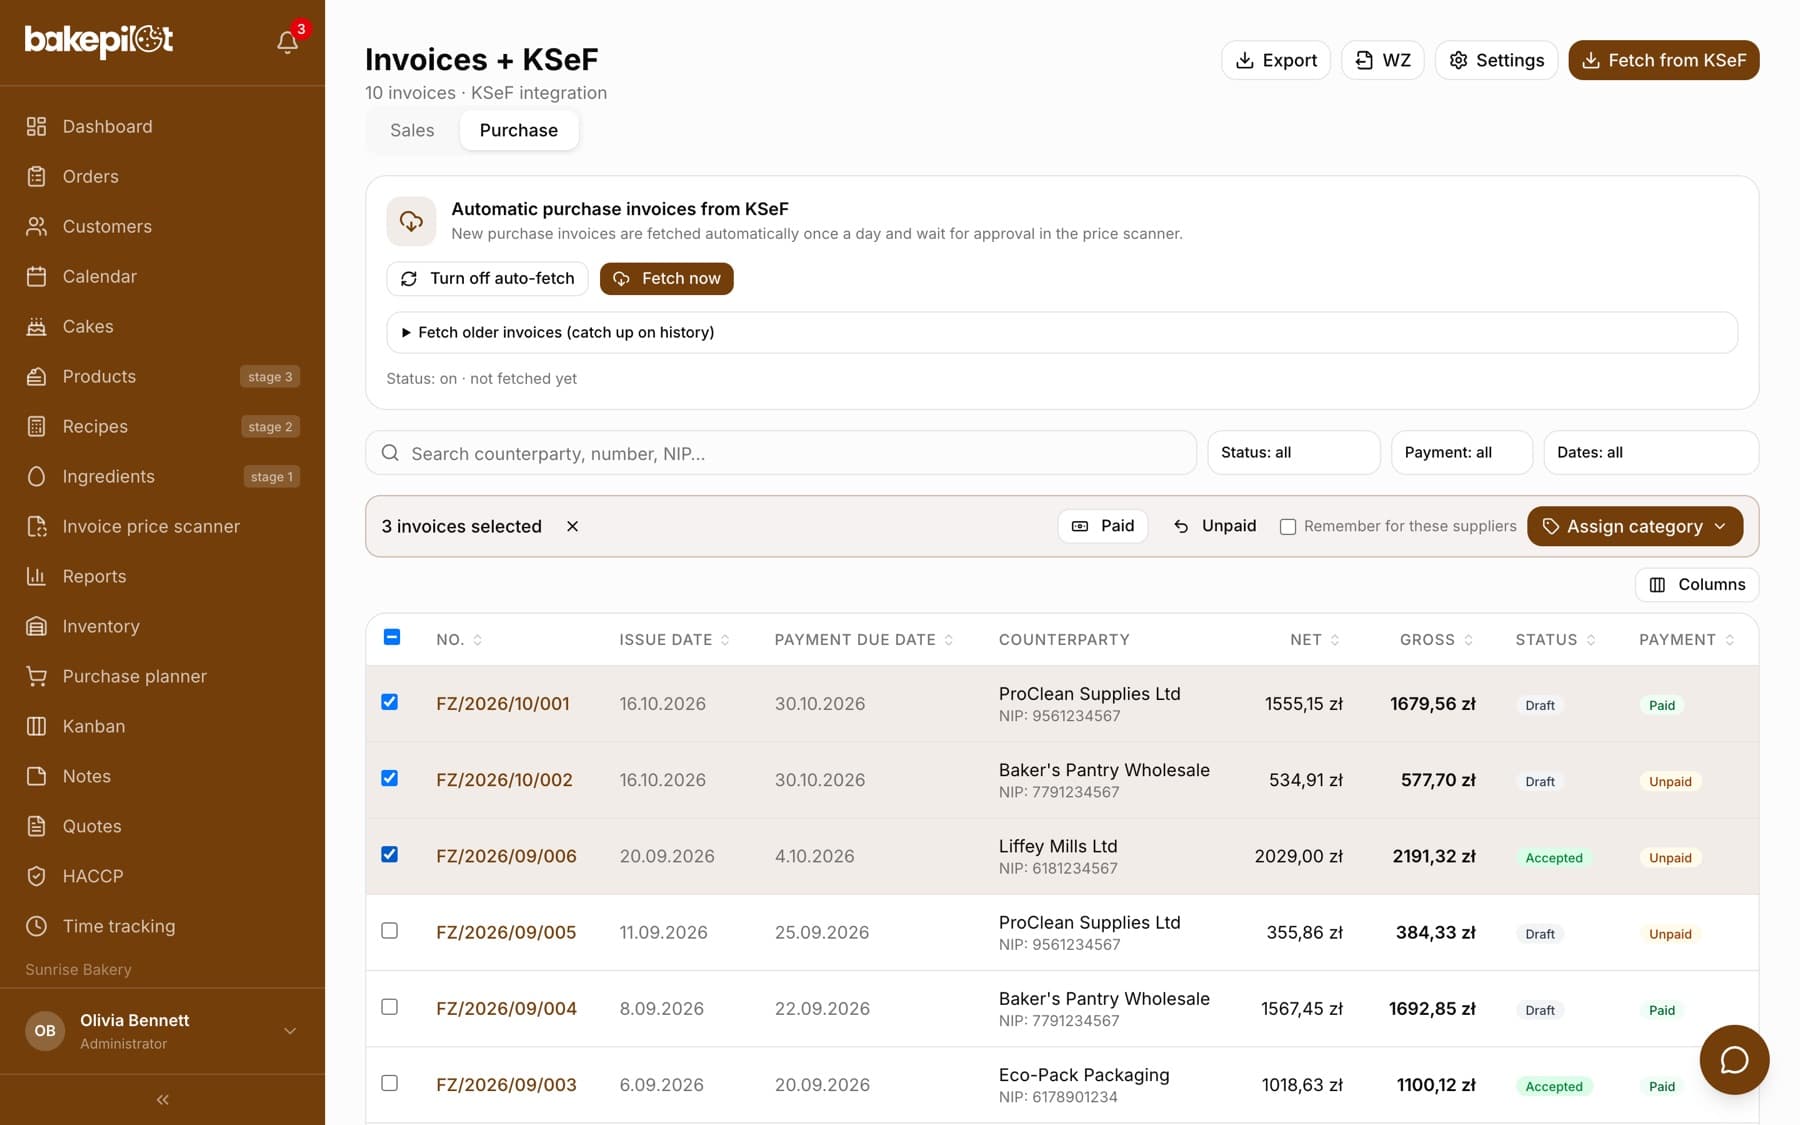This screenshot has width=1800, height=1125.
Task: Open the Dates: all filter
Action: coord(1650,453)
